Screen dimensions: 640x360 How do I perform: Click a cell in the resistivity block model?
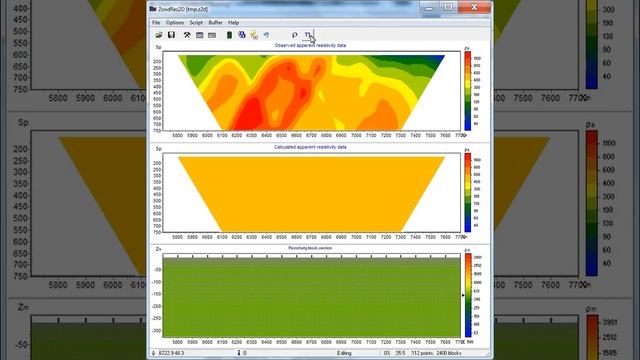[311, 298]
